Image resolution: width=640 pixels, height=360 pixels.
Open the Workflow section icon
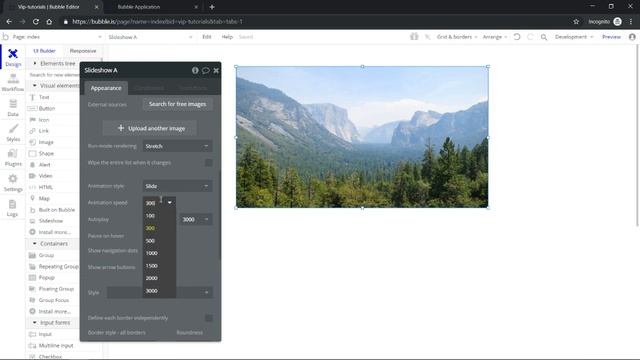[x=13, y=82]
